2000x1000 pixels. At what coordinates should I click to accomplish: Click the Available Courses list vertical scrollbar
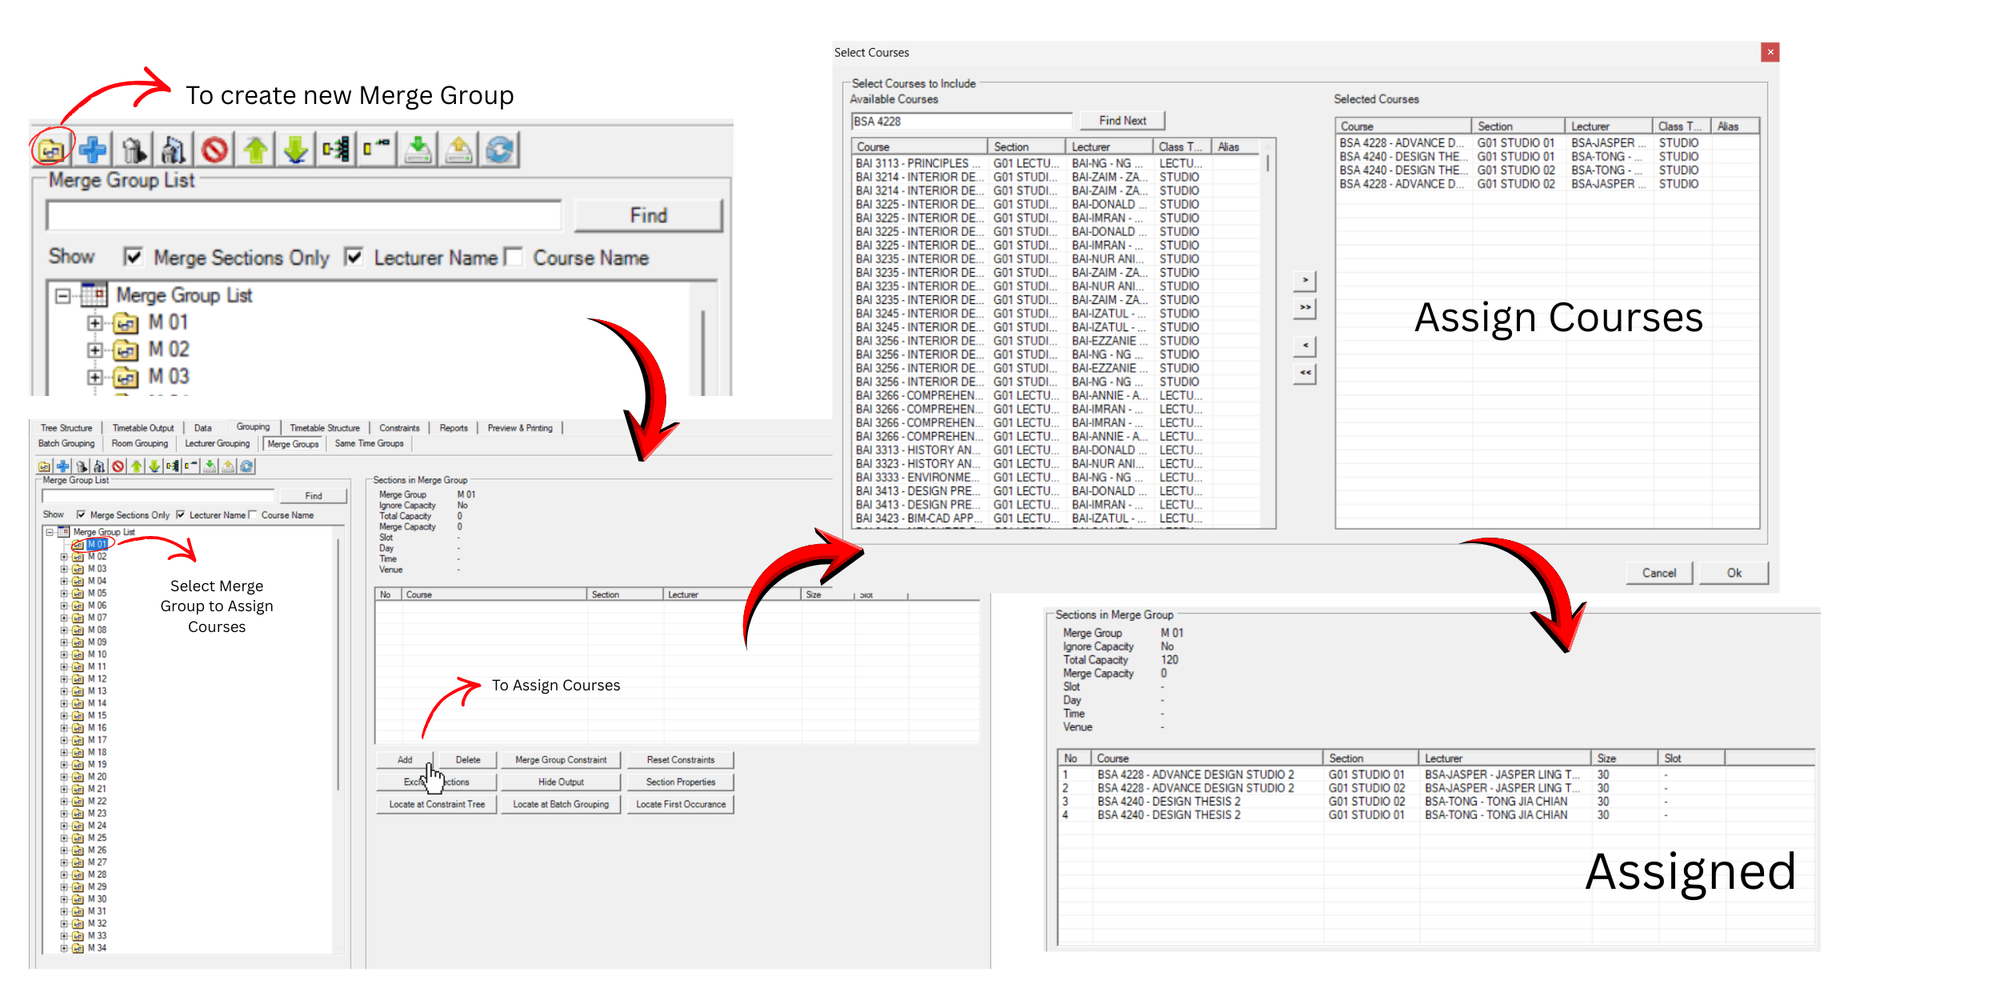tap(1268, 335)
